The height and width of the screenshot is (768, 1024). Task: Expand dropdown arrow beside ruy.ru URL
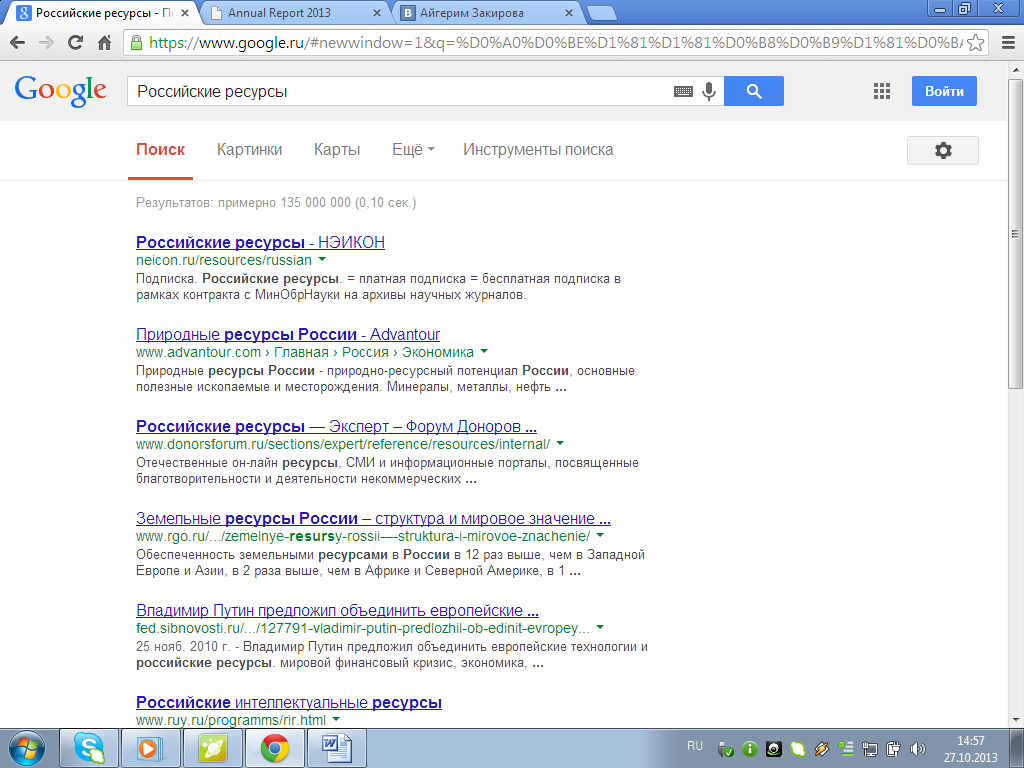click(336, 720)
